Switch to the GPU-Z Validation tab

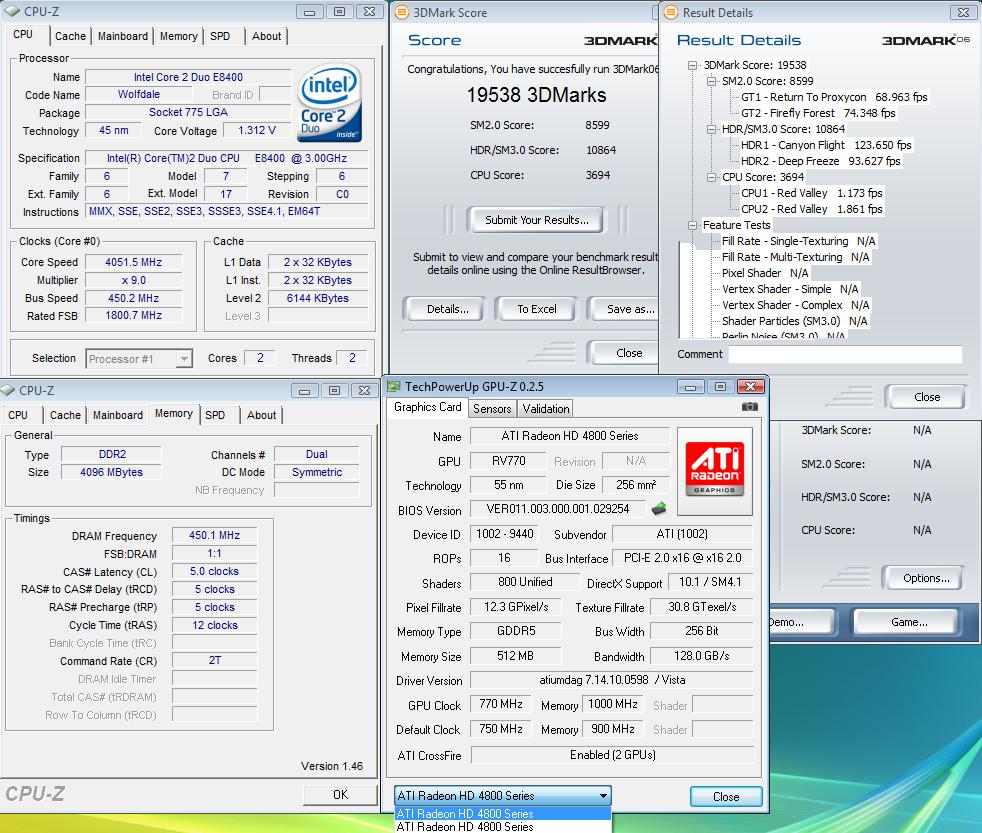click(x=546, y=409)
